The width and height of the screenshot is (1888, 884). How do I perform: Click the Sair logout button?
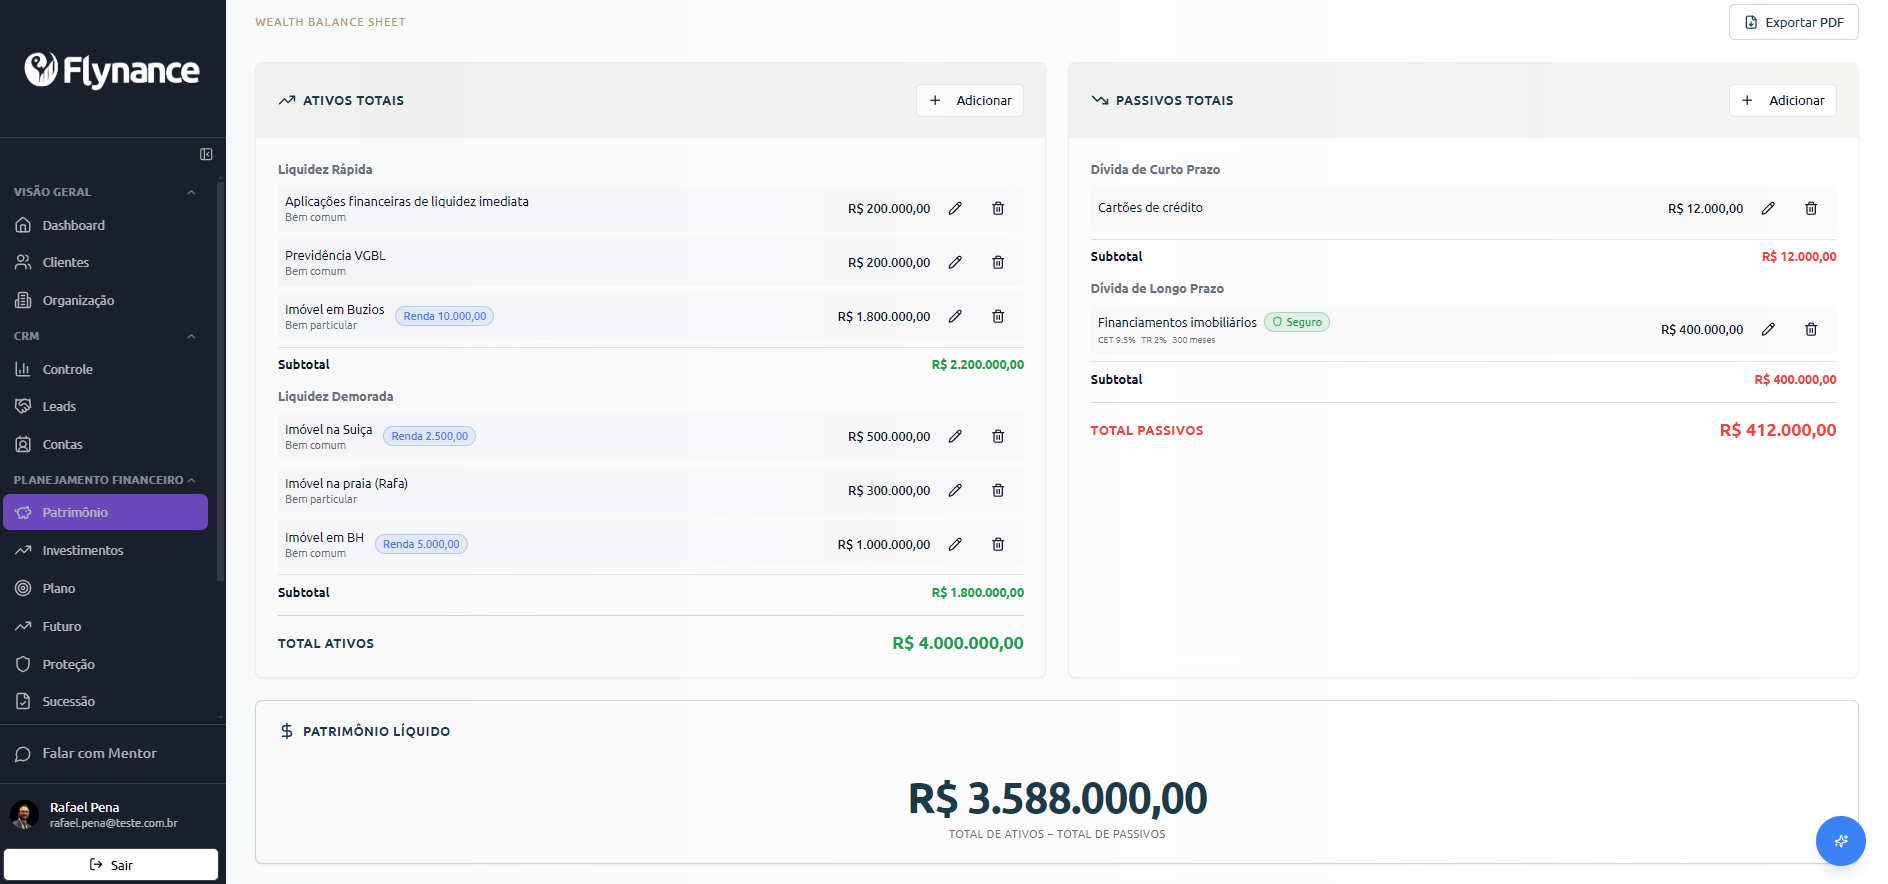coord(111,864)
